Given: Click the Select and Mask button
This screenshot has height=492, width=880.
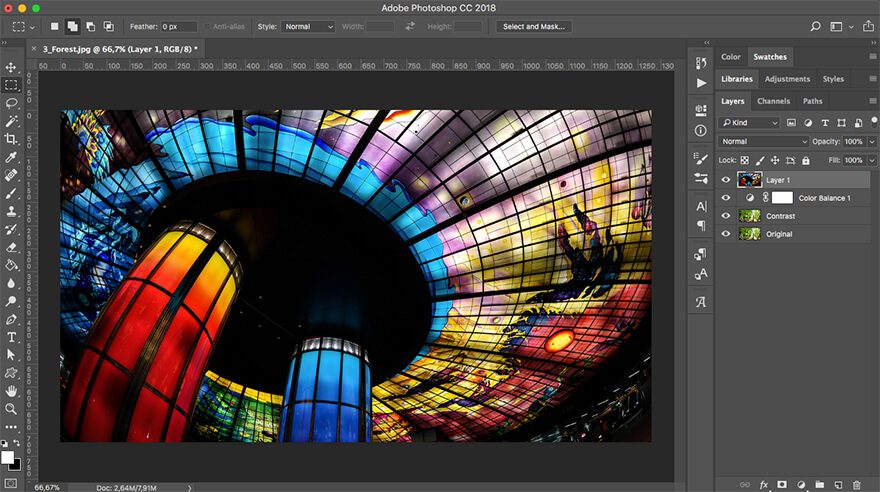Looking at the screenshot, I should point(533,27).
